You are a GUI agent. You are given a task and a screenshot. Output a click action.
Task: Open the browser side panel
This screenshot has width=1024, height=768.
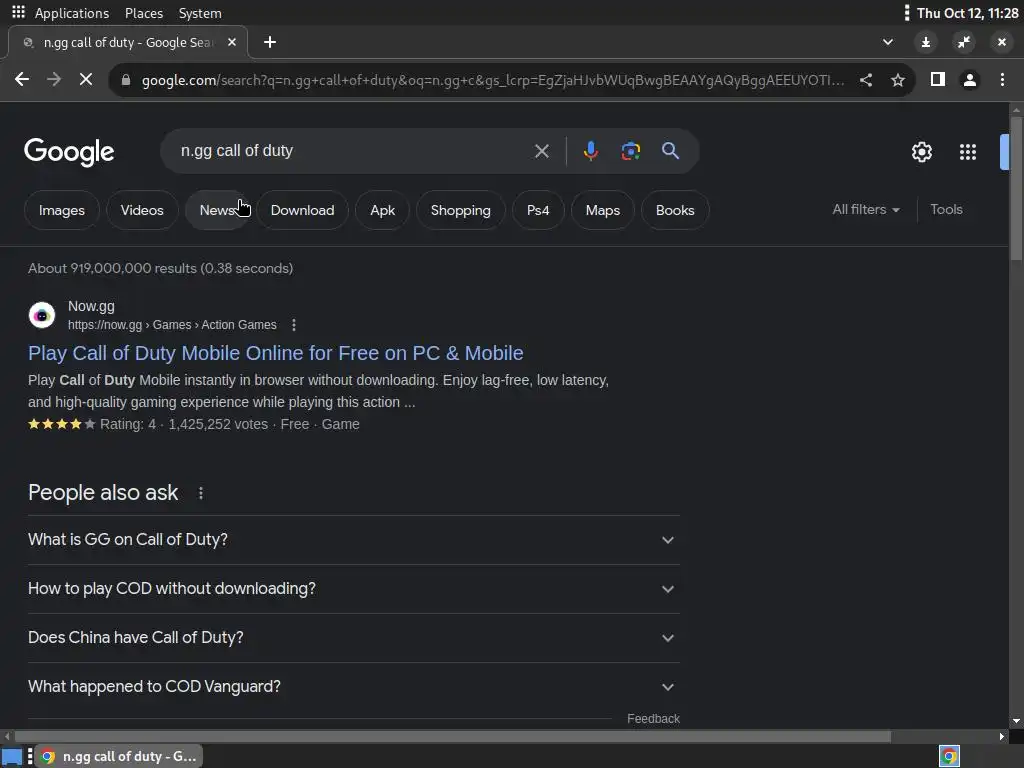tap(938, 80)
